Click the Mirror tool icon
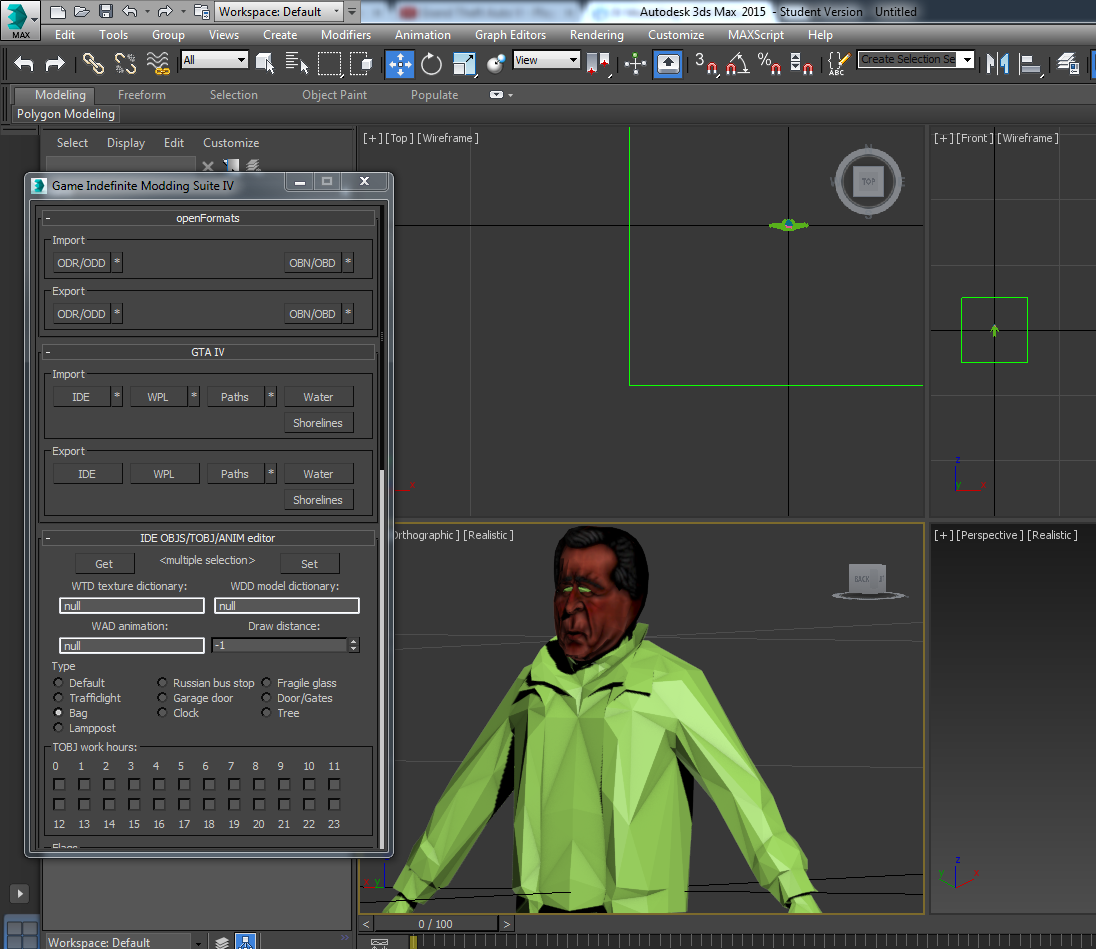Viewport: 1096px width, 949px height. (997, 64)
